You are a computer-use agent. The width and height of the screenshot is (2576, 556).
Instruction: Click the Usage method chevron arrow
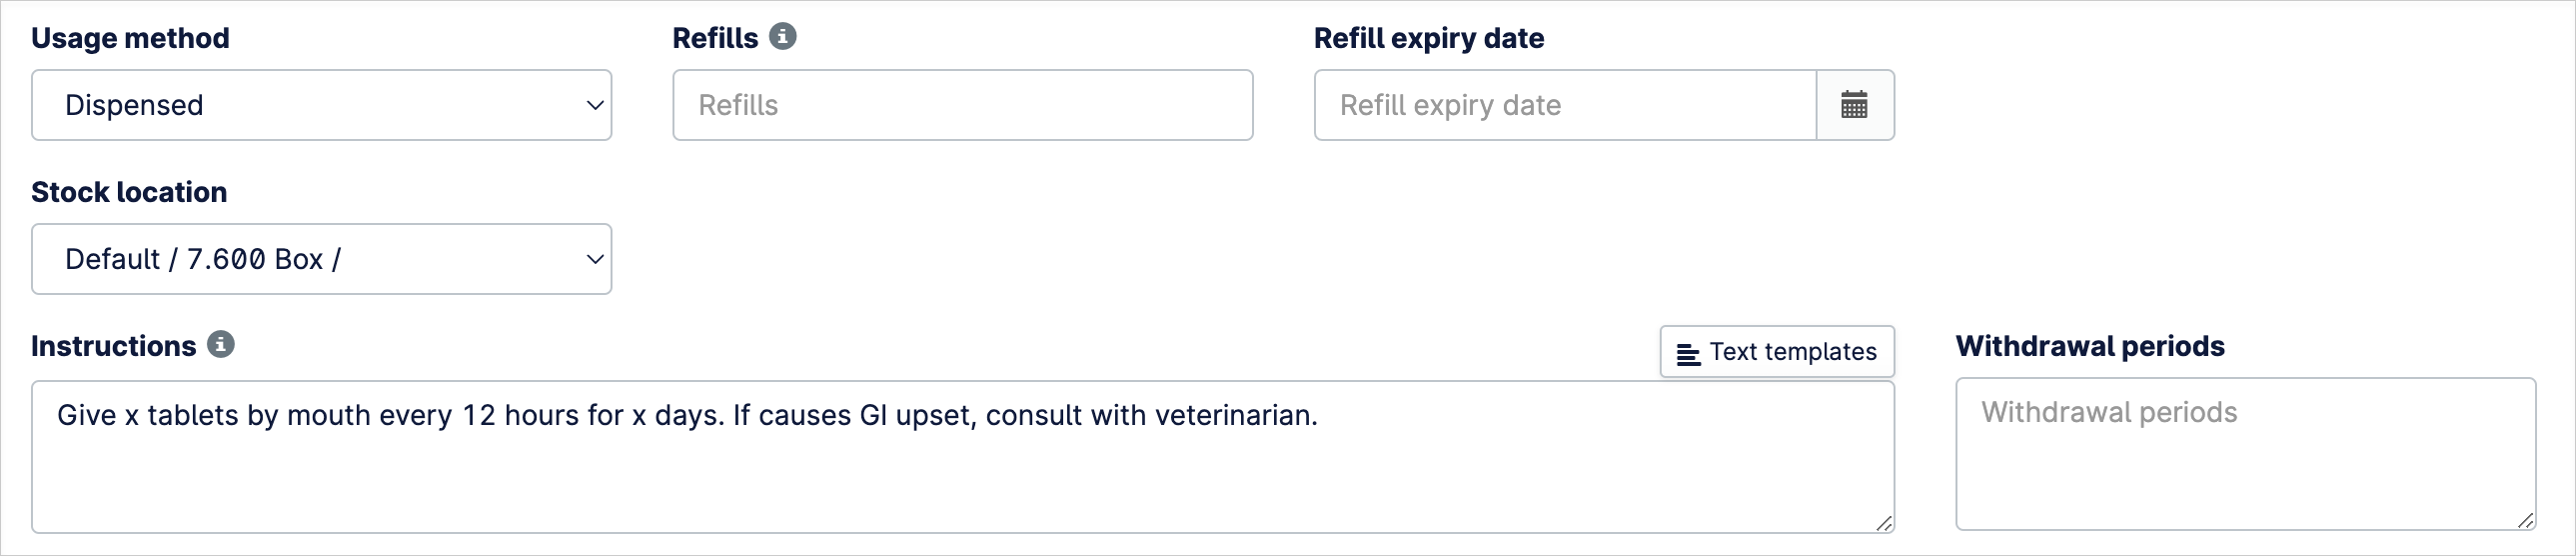pos(595,105)
